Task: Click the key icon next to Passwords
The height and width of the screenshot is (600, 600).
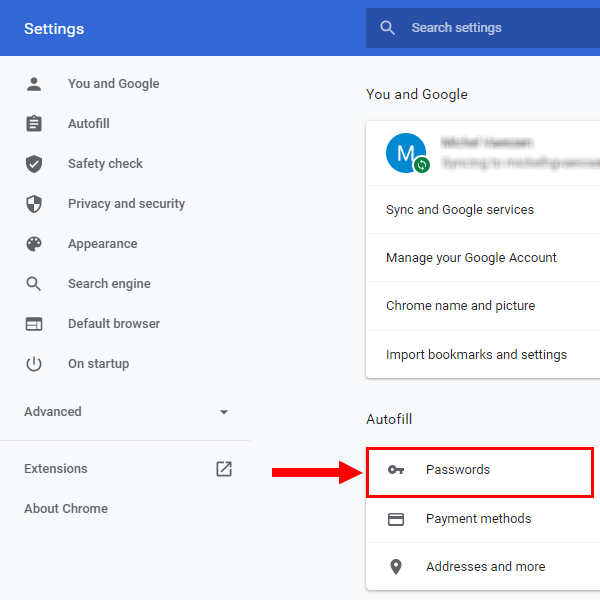Action: 396,470
